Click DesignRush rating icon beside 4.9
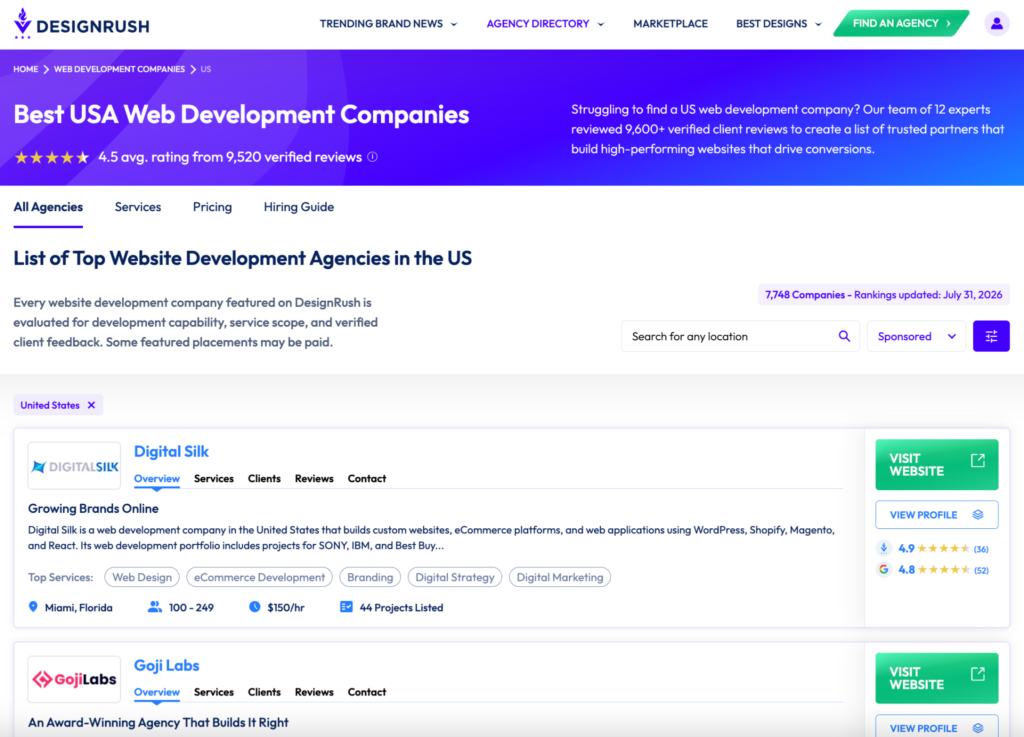This screenshot has width=1024, height=737. tap(884, 548)
